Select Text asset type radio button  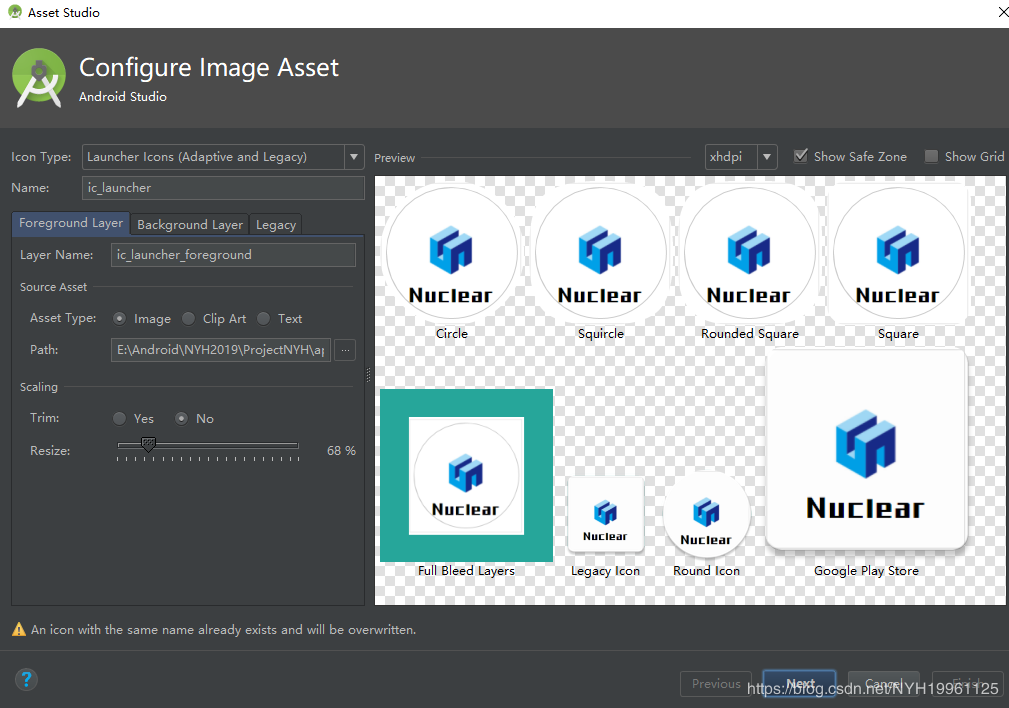(264, 319)
